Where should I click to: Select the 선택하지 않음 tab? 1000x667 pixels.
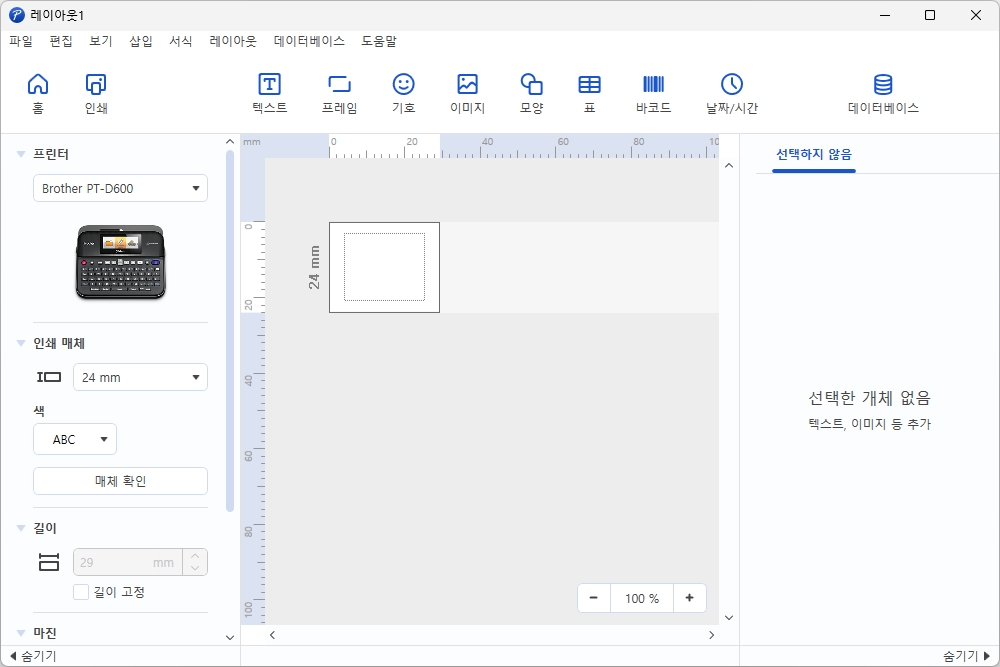(x=814, y=154)
